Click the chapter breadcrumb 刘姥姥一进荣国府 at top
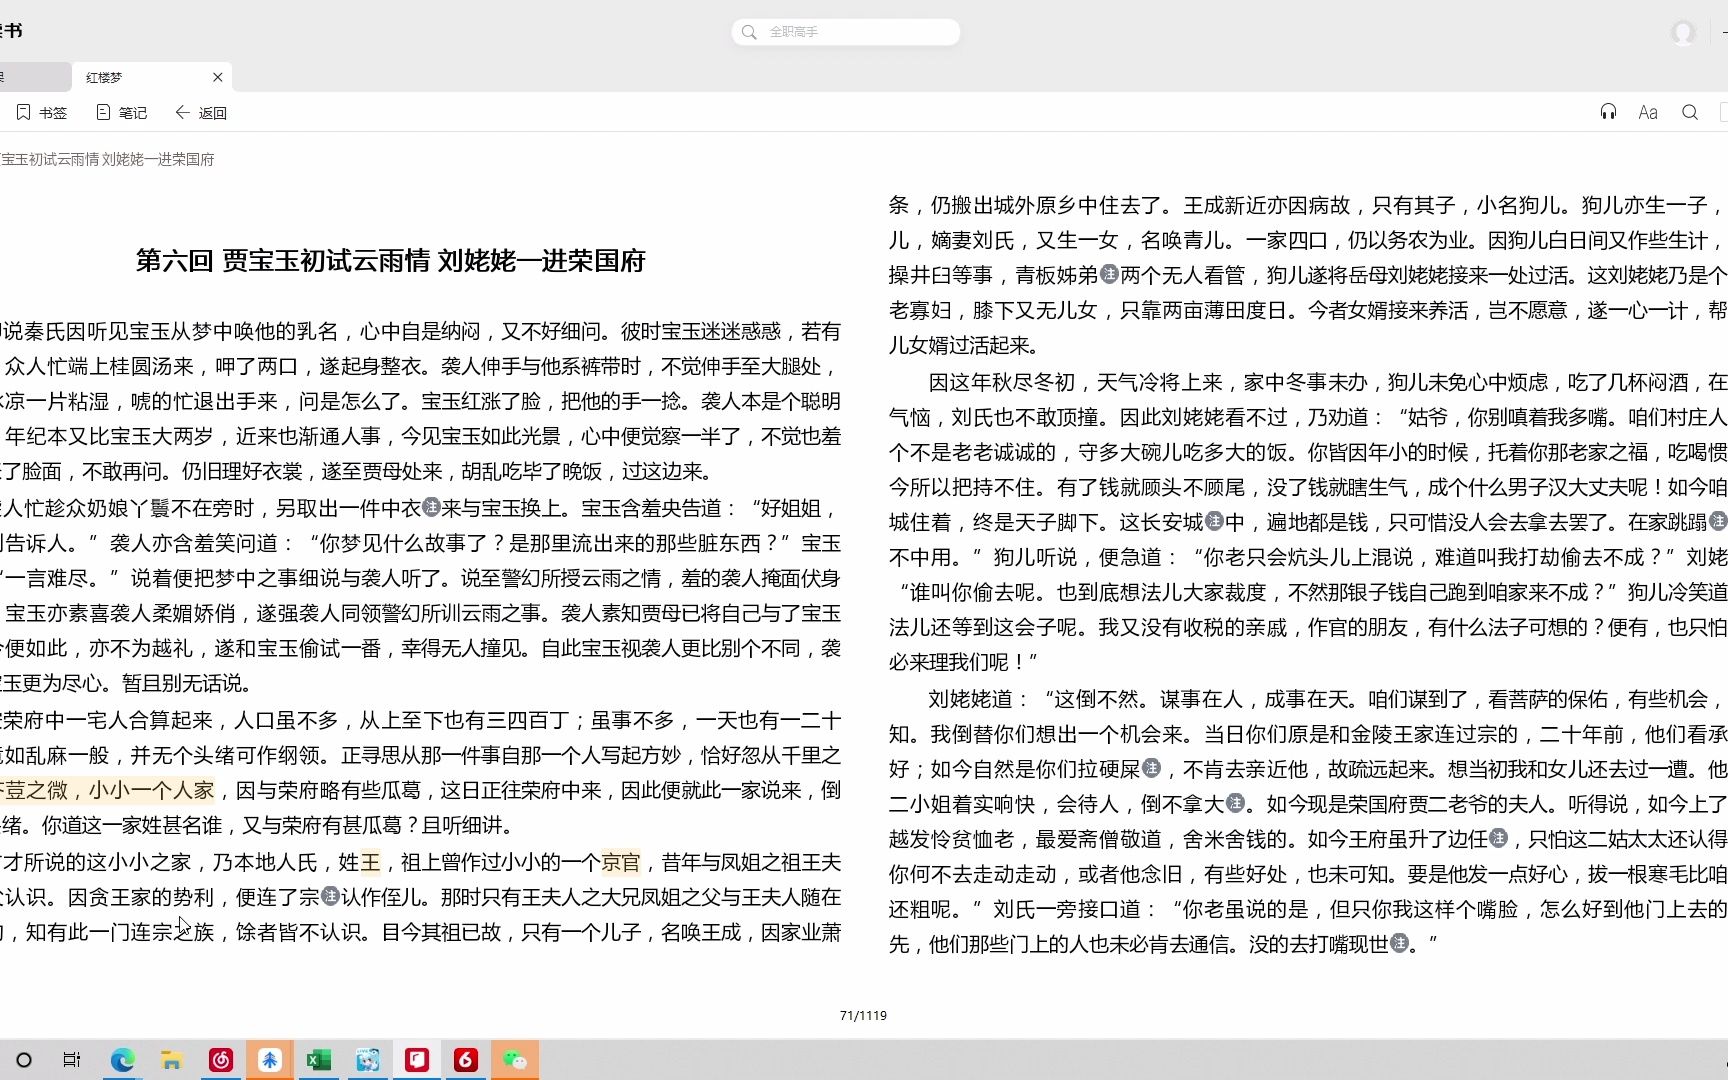 tap(158, 160)
